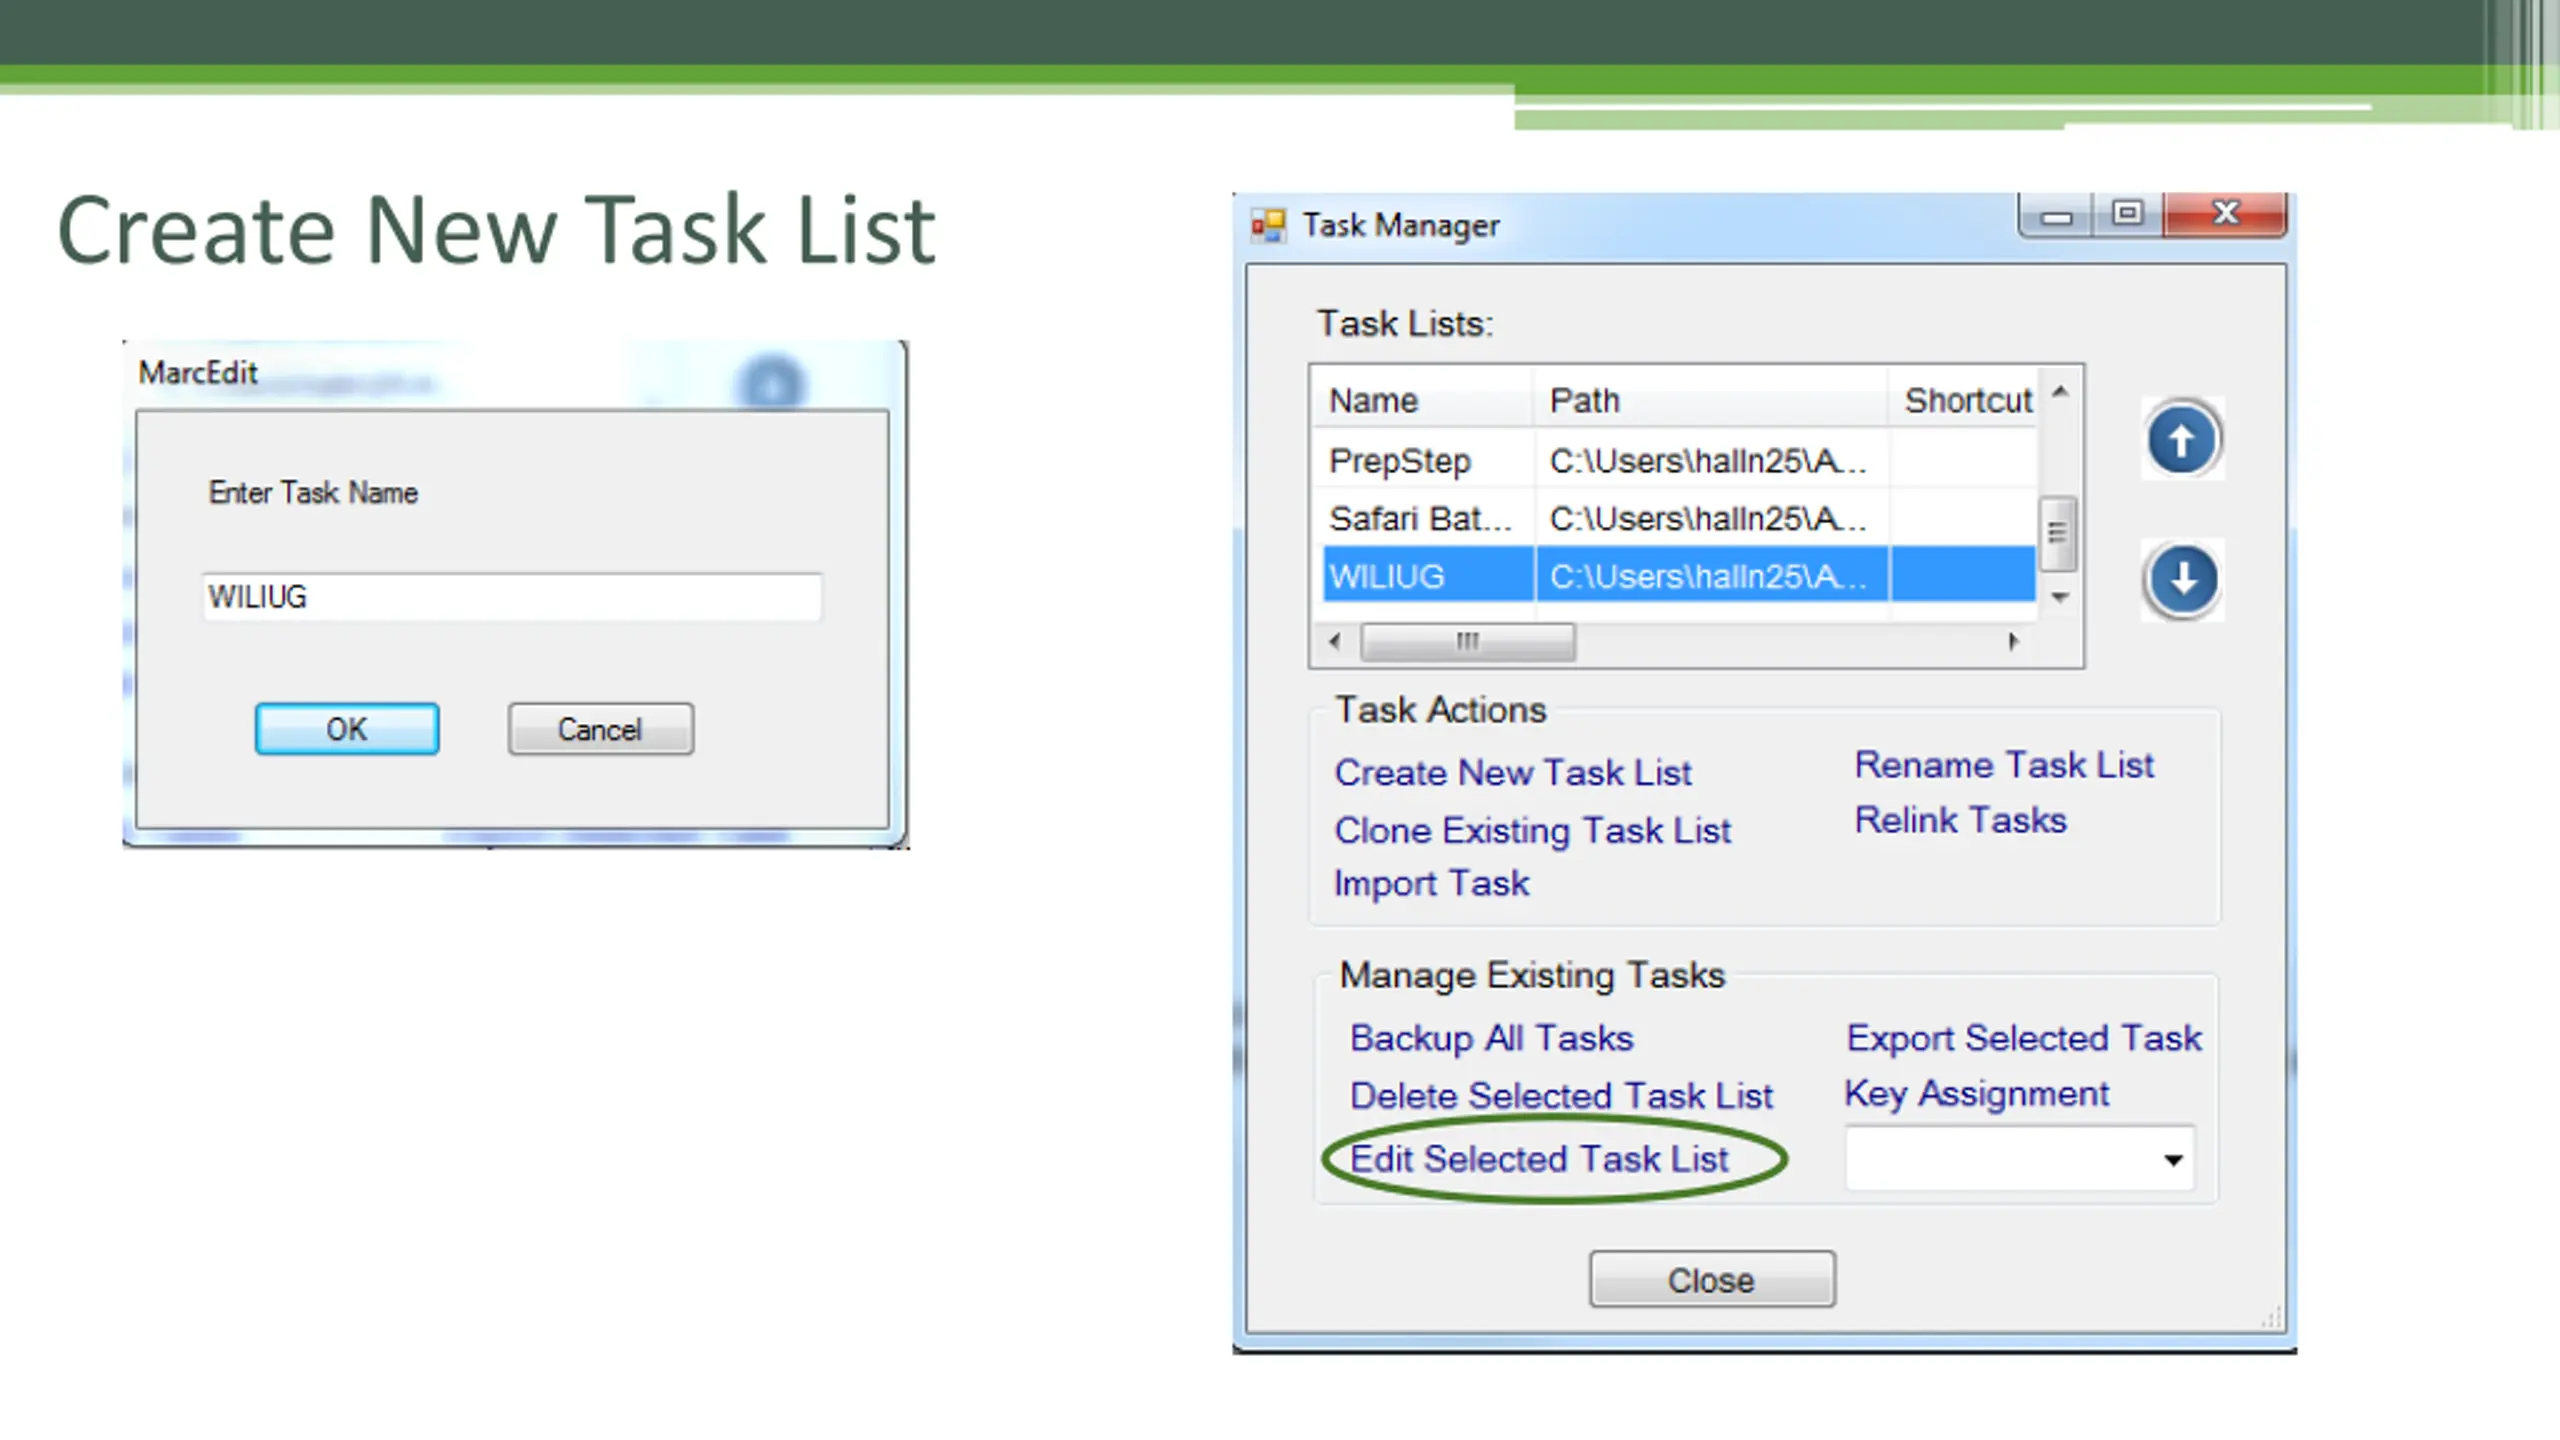Screen dimensions: 2560x1440
Task: Click Delete Selected Task List link
Action: 1561,1096
